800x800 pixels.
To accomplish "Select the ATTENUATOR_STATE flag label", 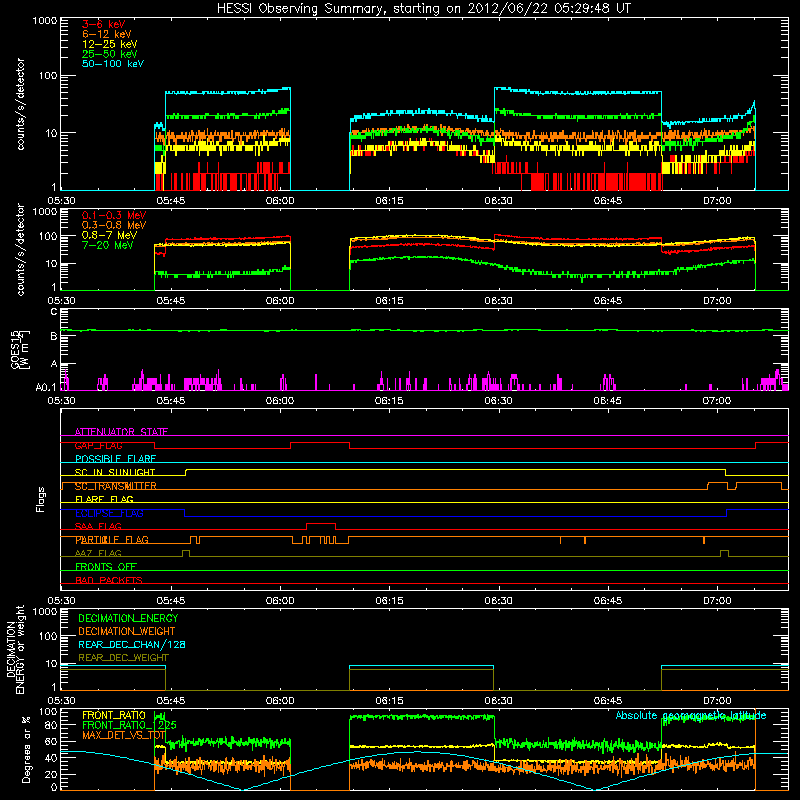I will click(x=121, y=432).
